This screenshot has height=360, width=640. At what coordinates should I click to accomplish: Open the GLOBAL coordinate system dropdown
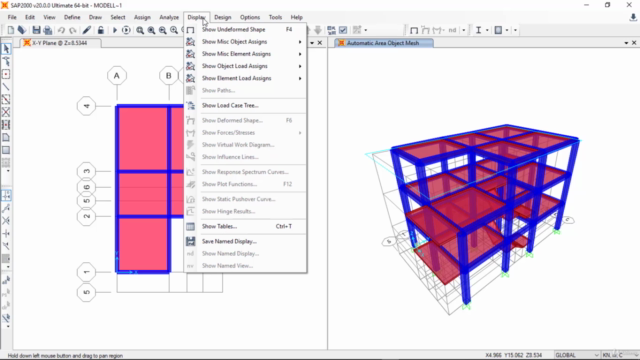tap(577, 355)
